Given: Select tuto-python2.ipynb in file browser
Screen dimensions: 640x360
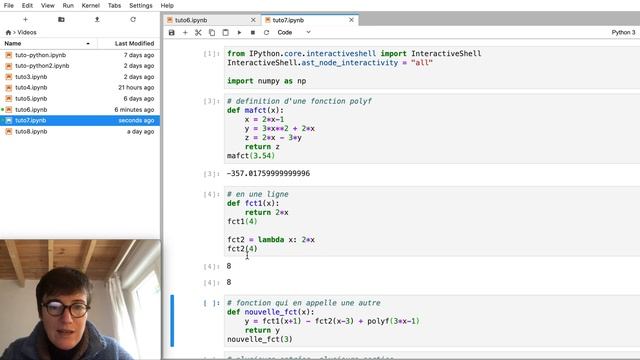Looking at the screenshot, I should pyautogui.click(x=80, y=66).
